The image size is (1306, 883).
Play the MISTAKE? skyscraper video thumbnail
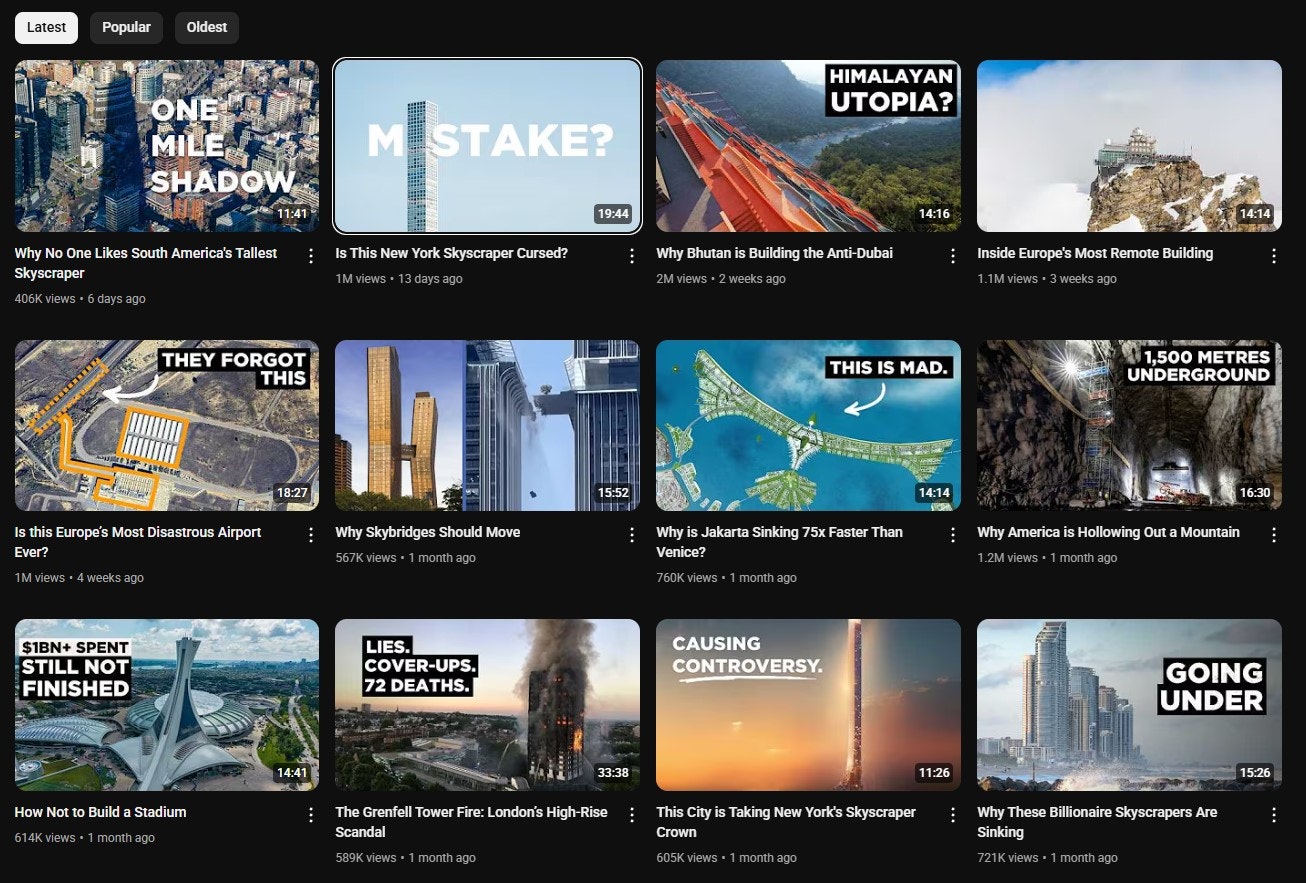pyautogui.click(x=487, y=145)
